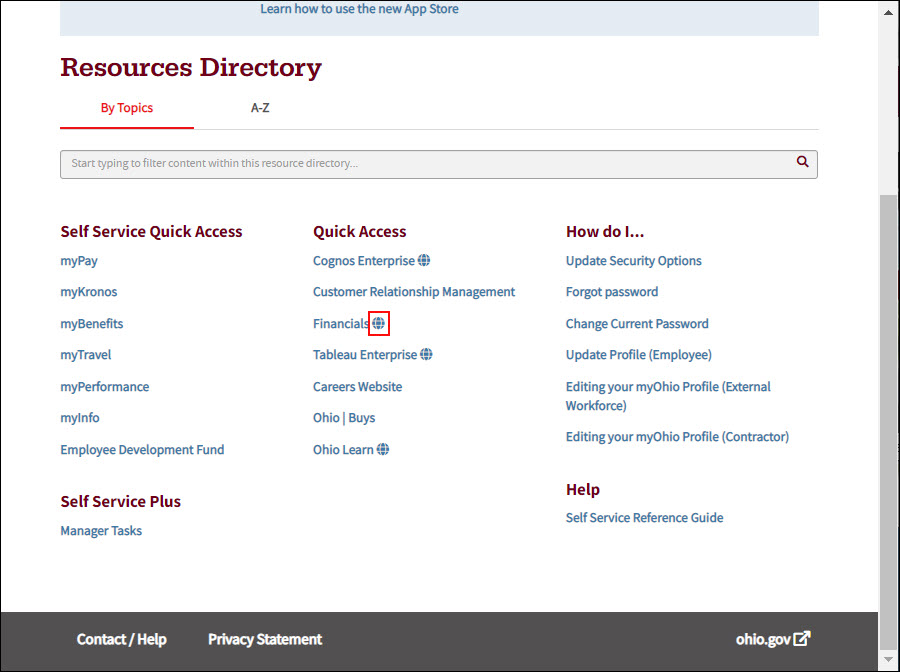The height and width of the screenshot is (672, 900).
Task: Open the Manager Tasks link
Action: [101, 530]
